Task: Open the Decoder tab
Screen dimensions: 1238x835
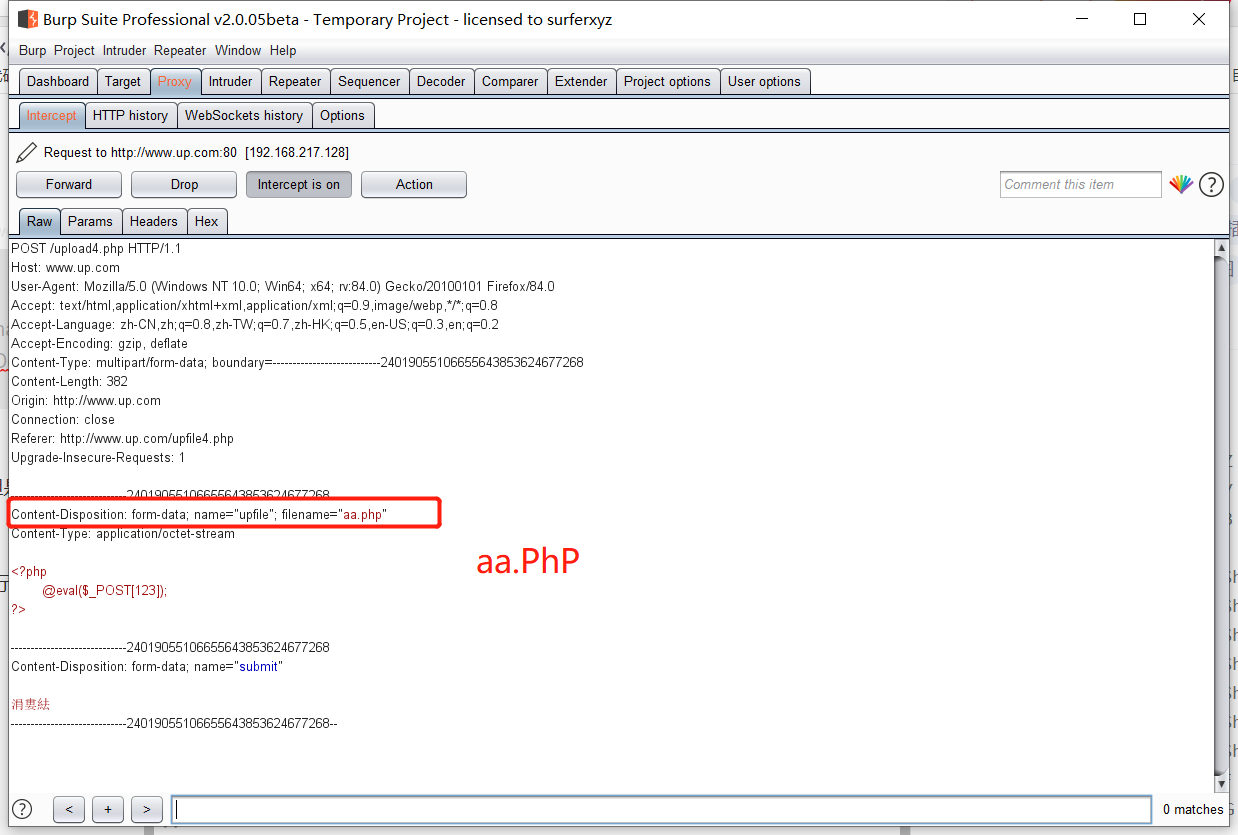Action: pos(441,82)
